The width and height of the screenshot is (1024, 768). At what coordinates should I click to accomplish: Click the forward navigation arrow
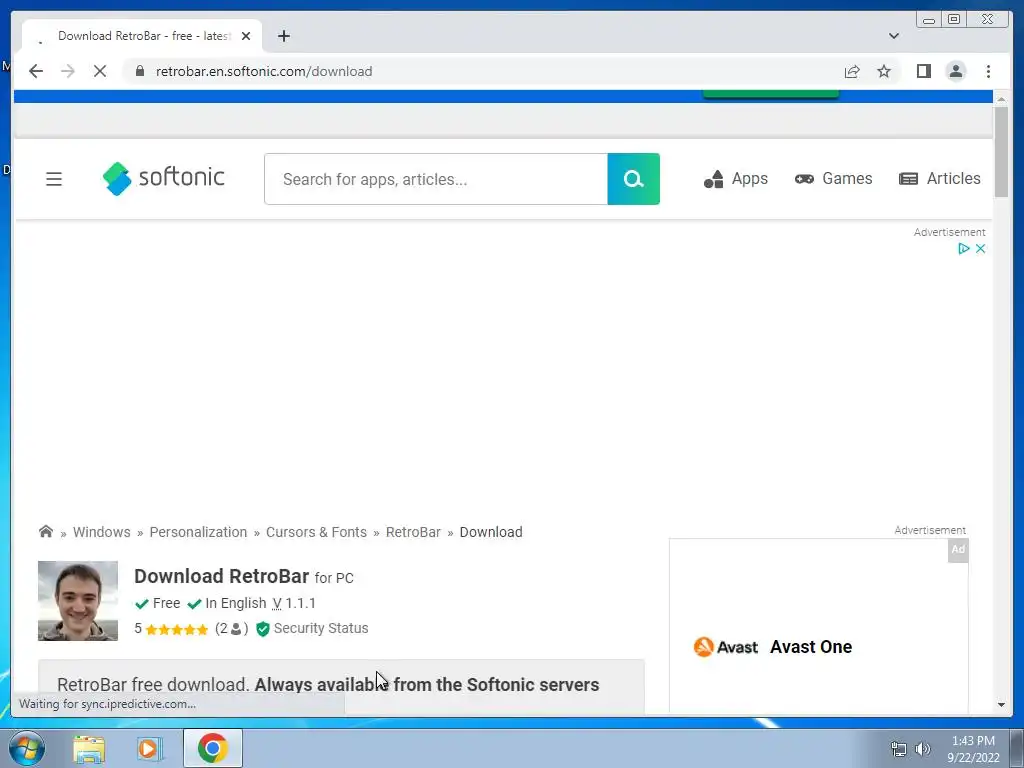(x=68, y=71)
